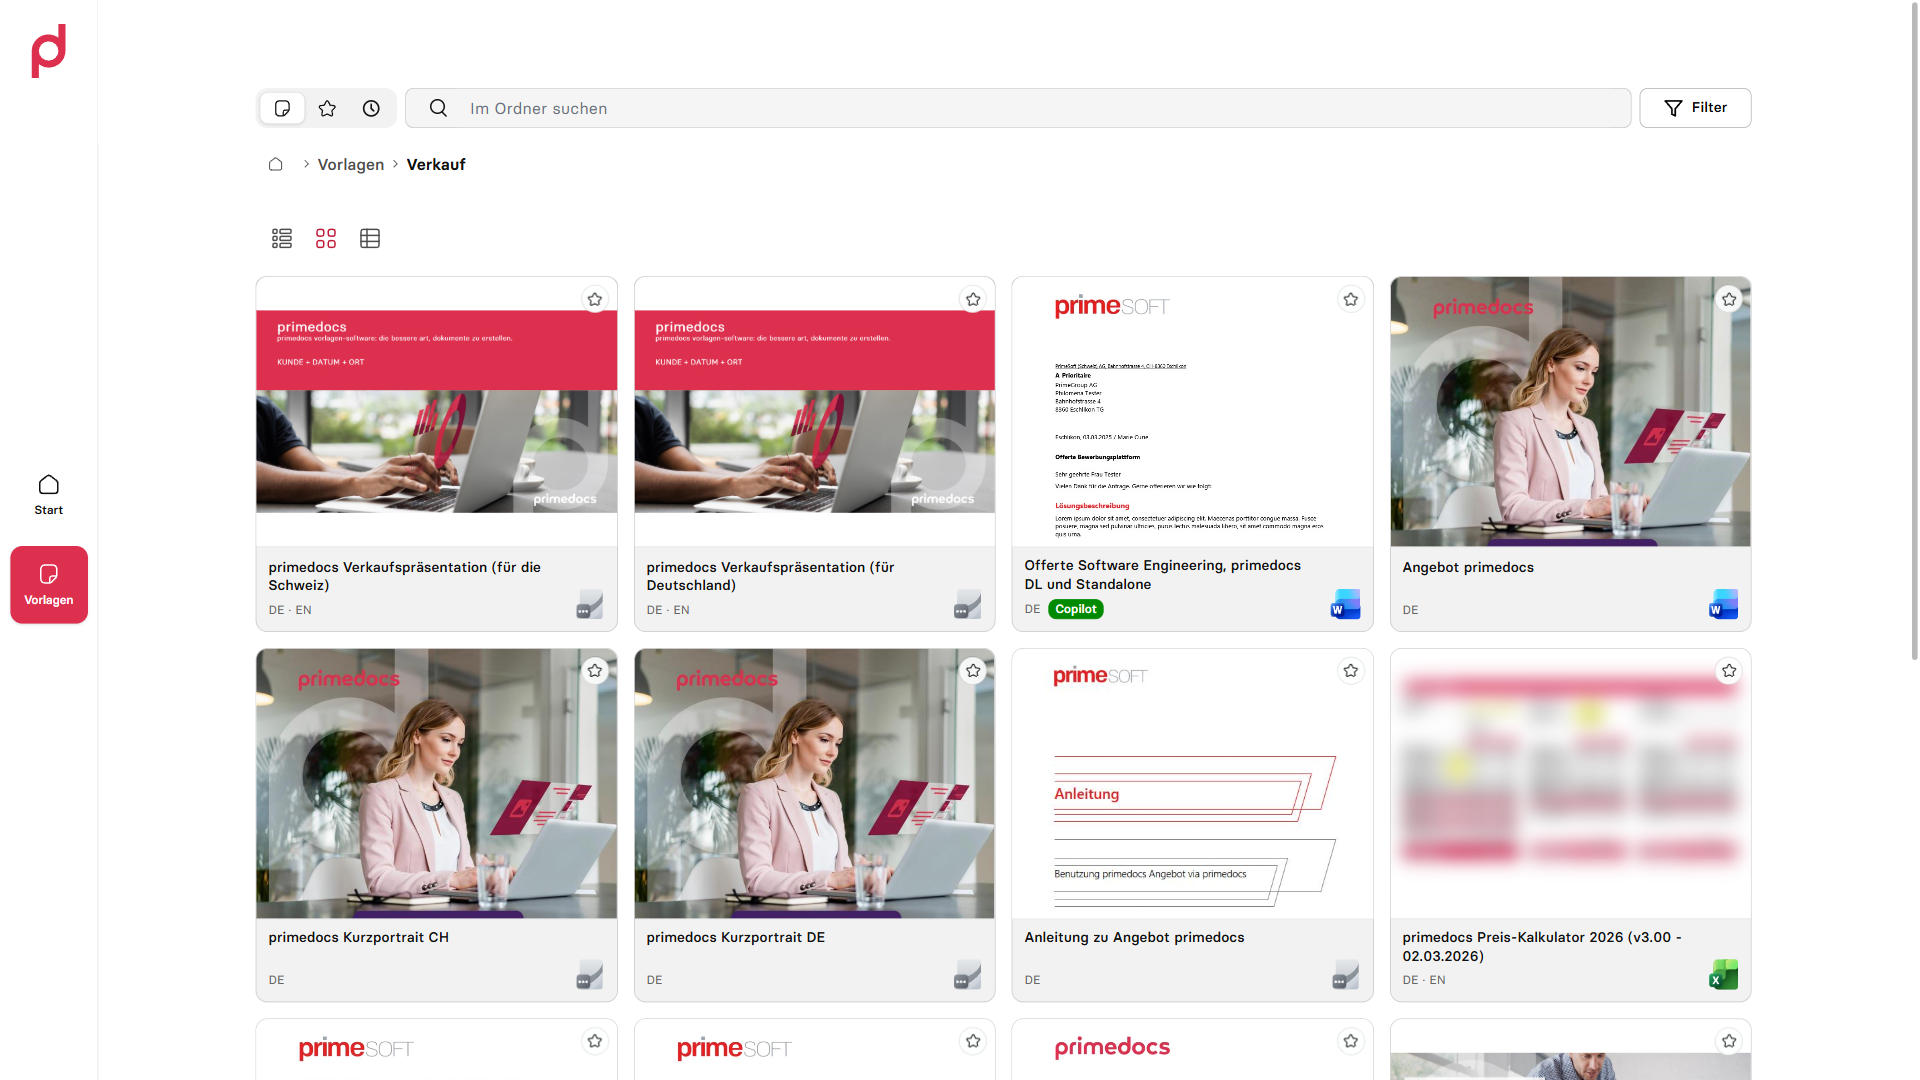
Task: Favorite the Anleitung zu Angebot primedocs card
Action: pos(1351,671)
